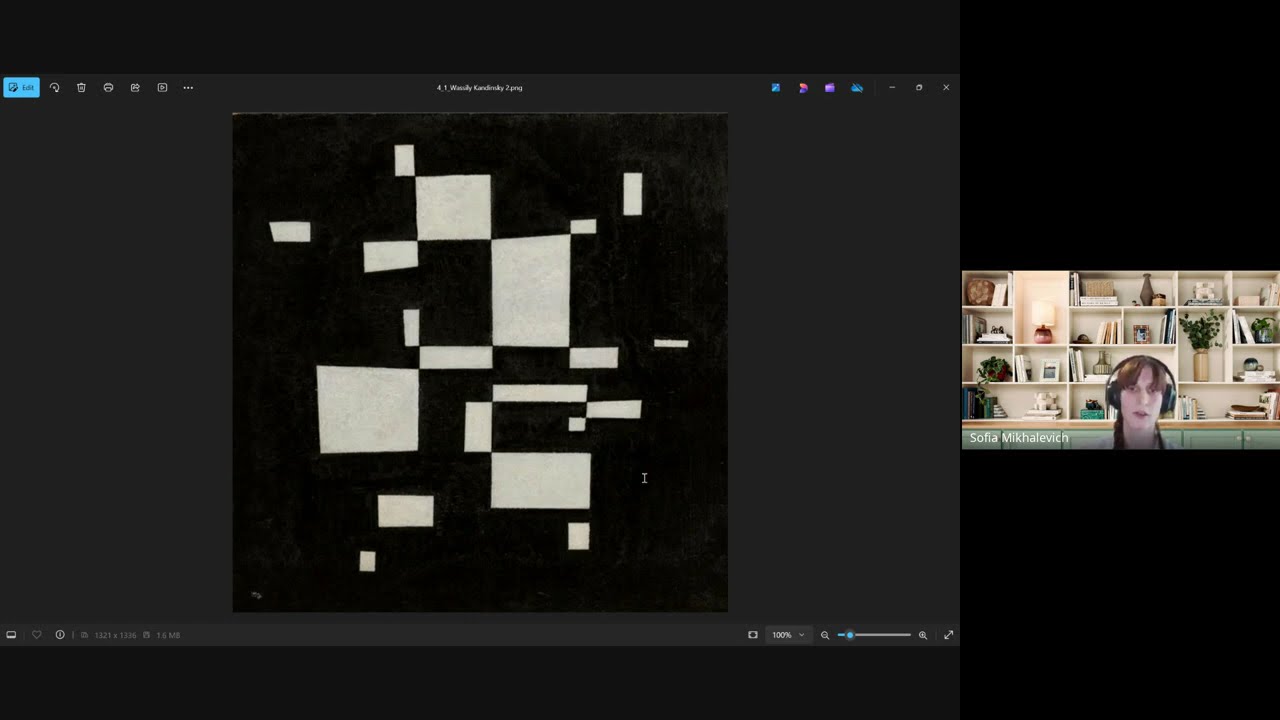1280x720 pixels.
Task: Open the purple app icon in title bar
Action: tap(829, 88)
